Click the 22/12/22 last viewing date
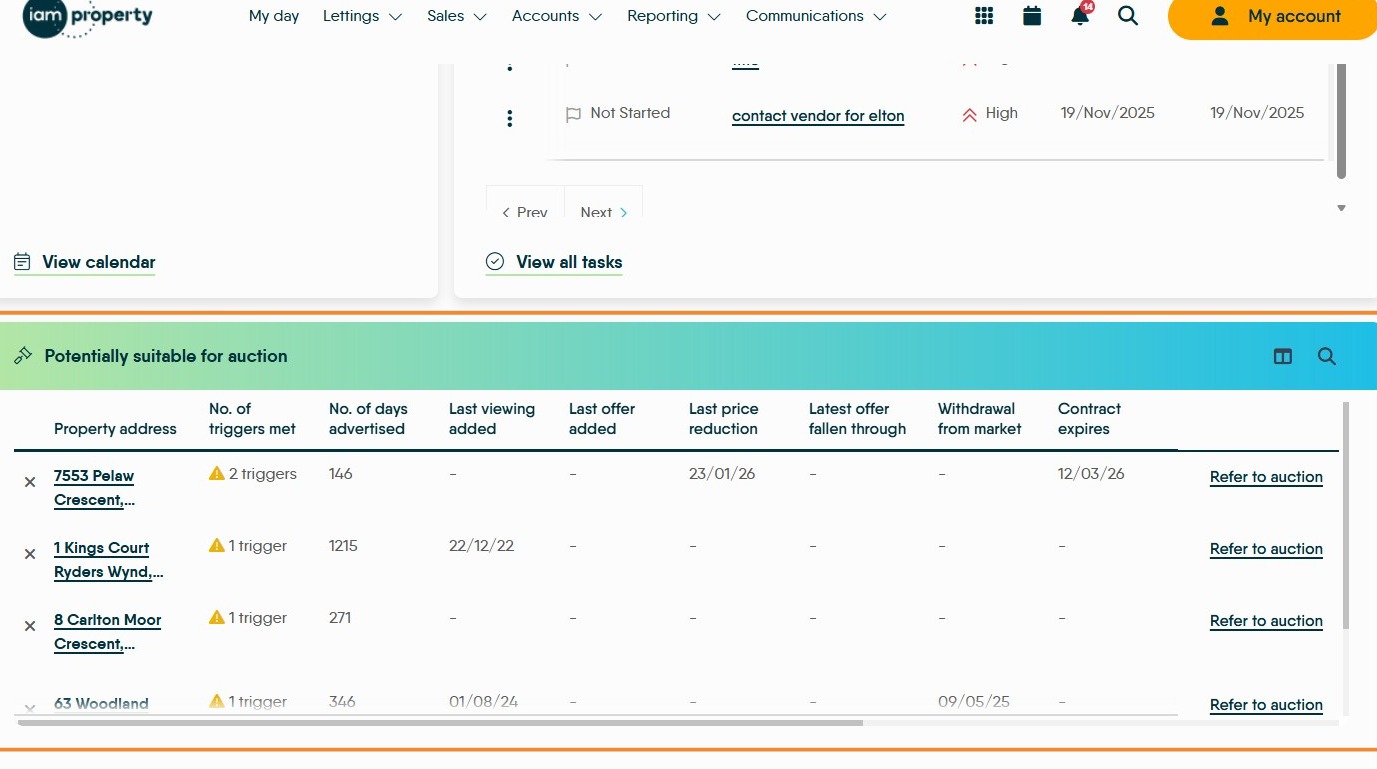 tap(482, 546)
